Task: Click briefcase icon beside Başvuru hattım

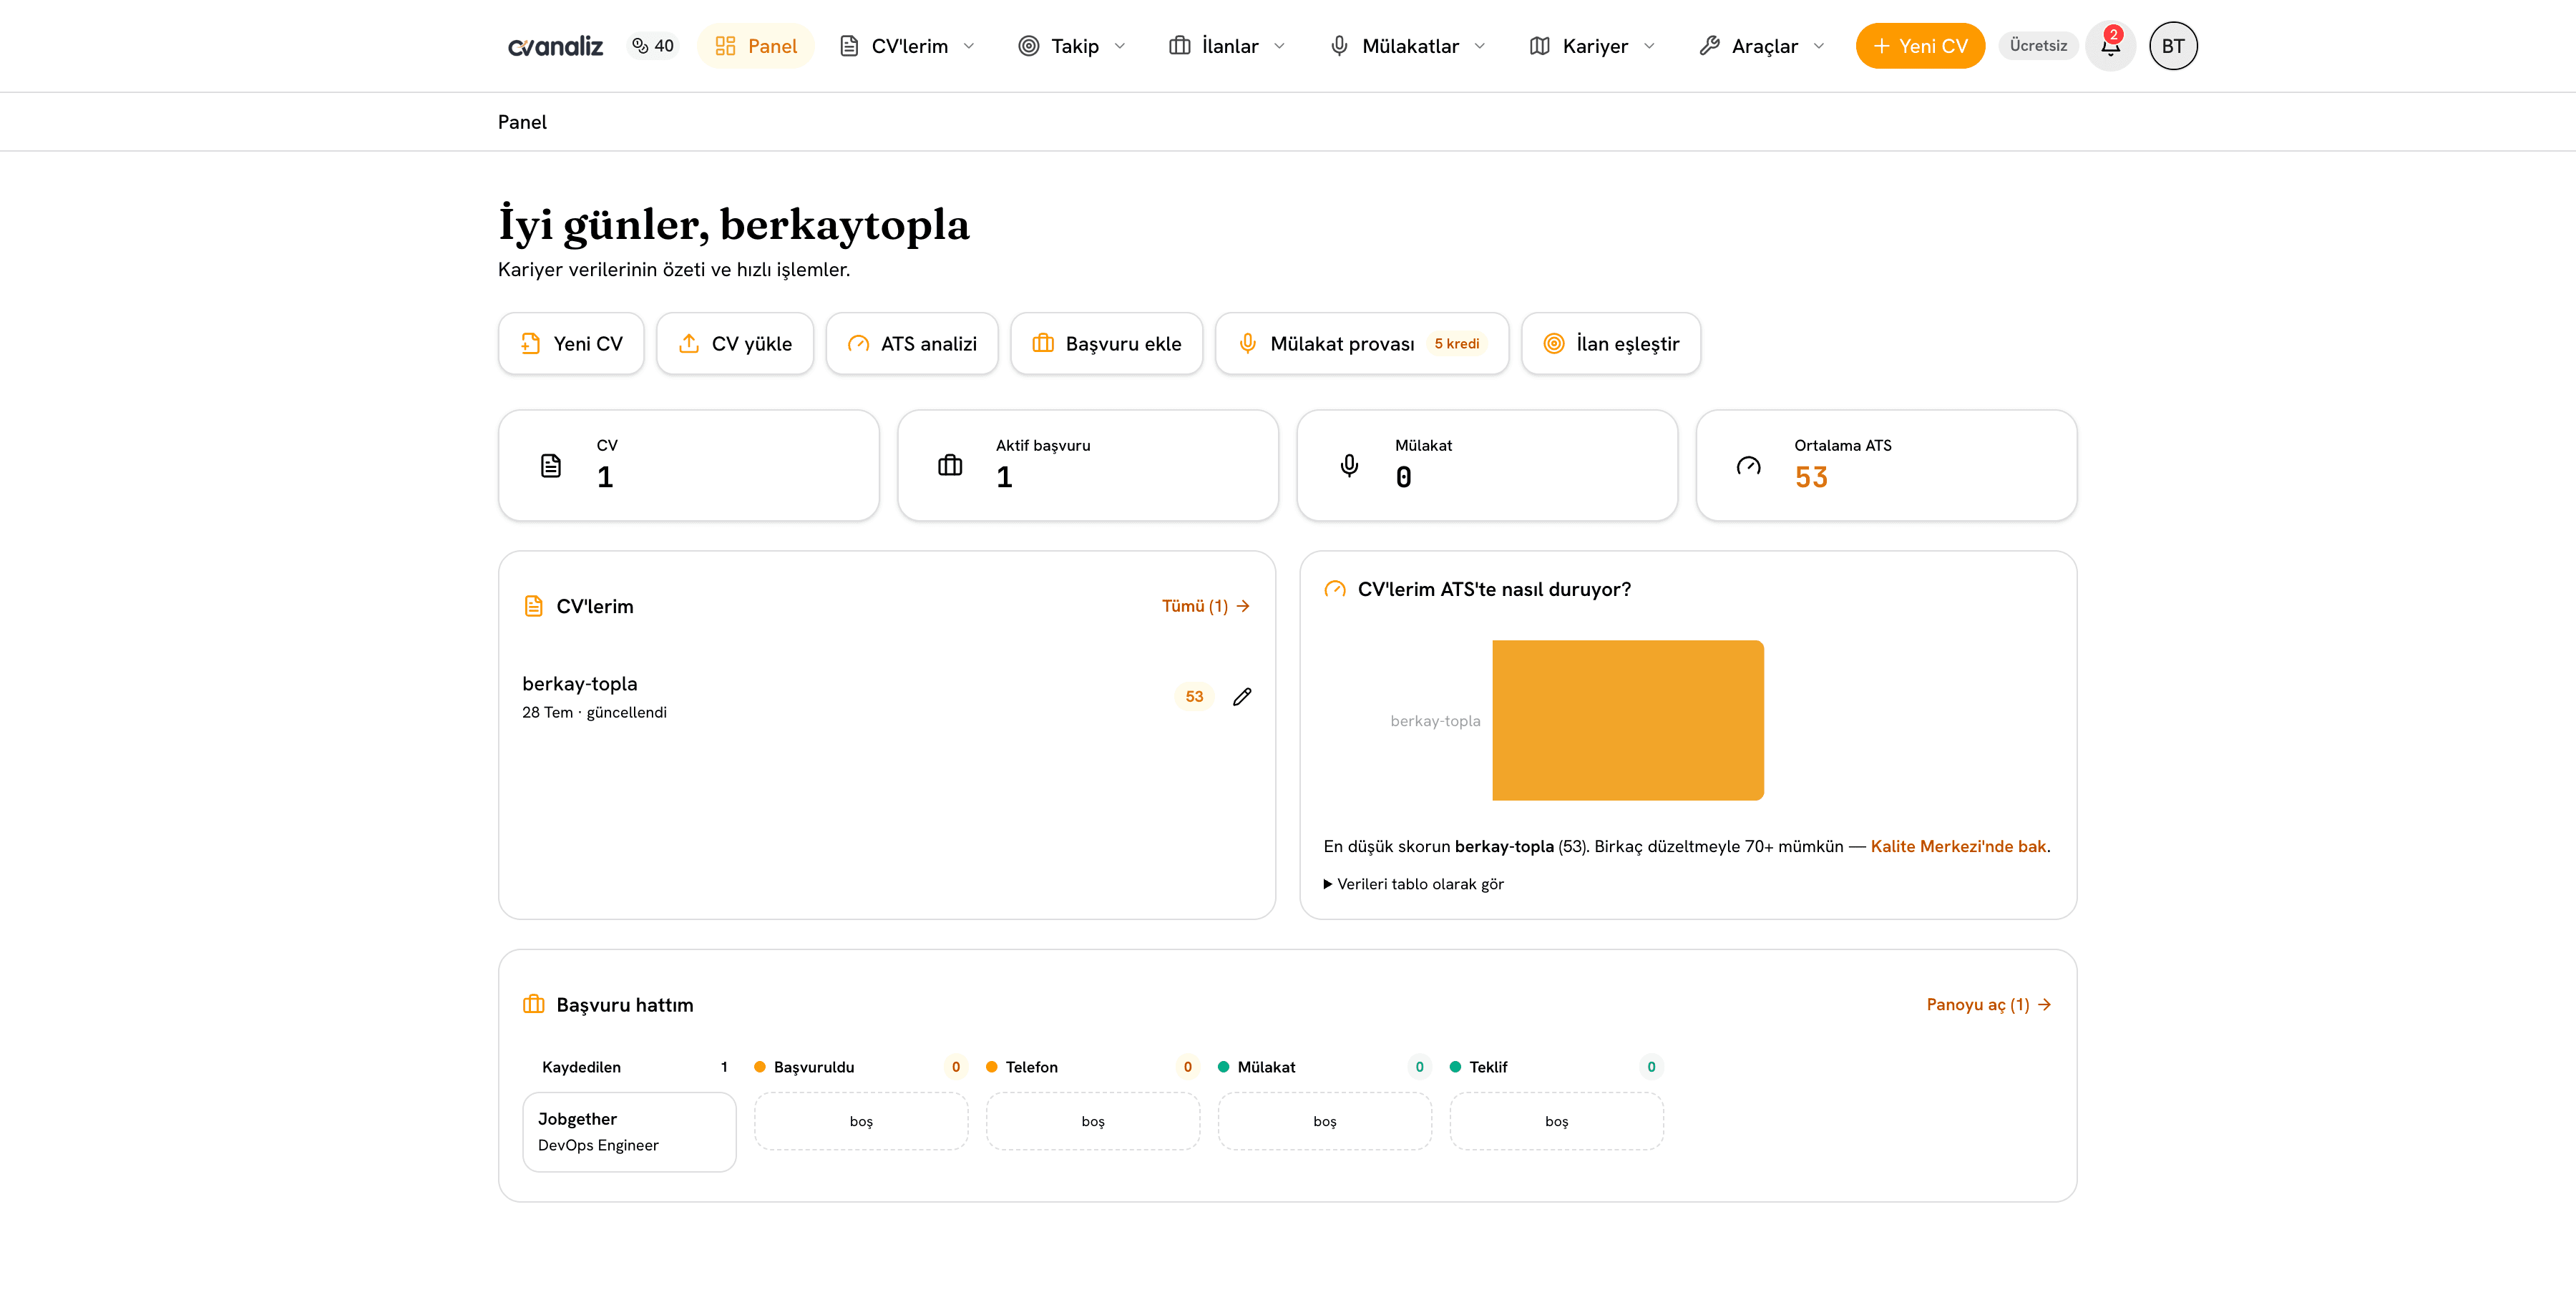Action: [534, 1005]
